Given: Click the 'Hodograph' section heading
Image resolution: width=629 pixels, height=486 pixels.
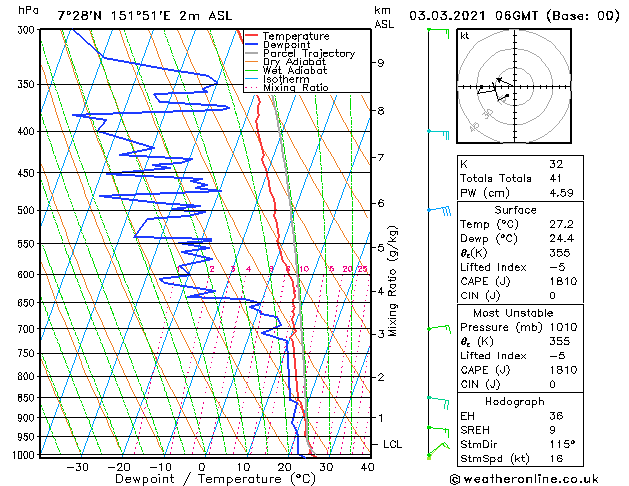Looking at the screenshot, I should tap(515, 402).
